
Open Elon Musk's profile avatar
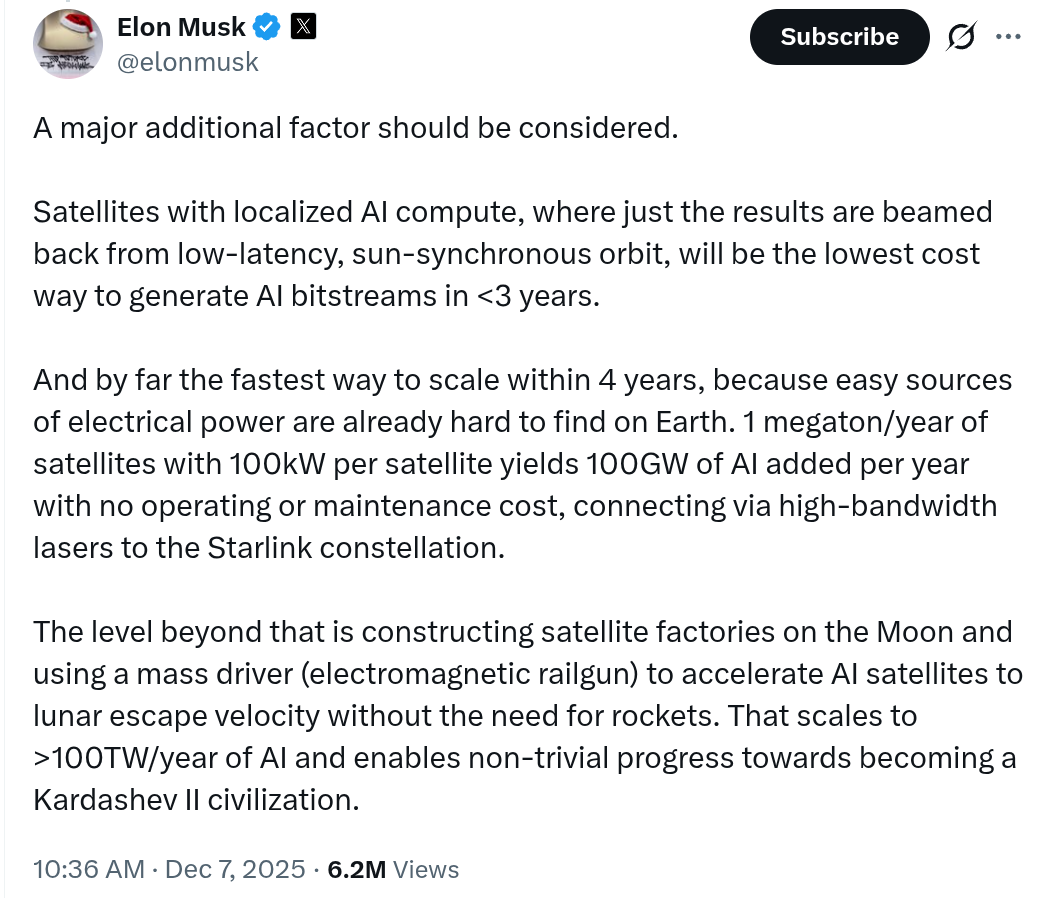(68, 43)
